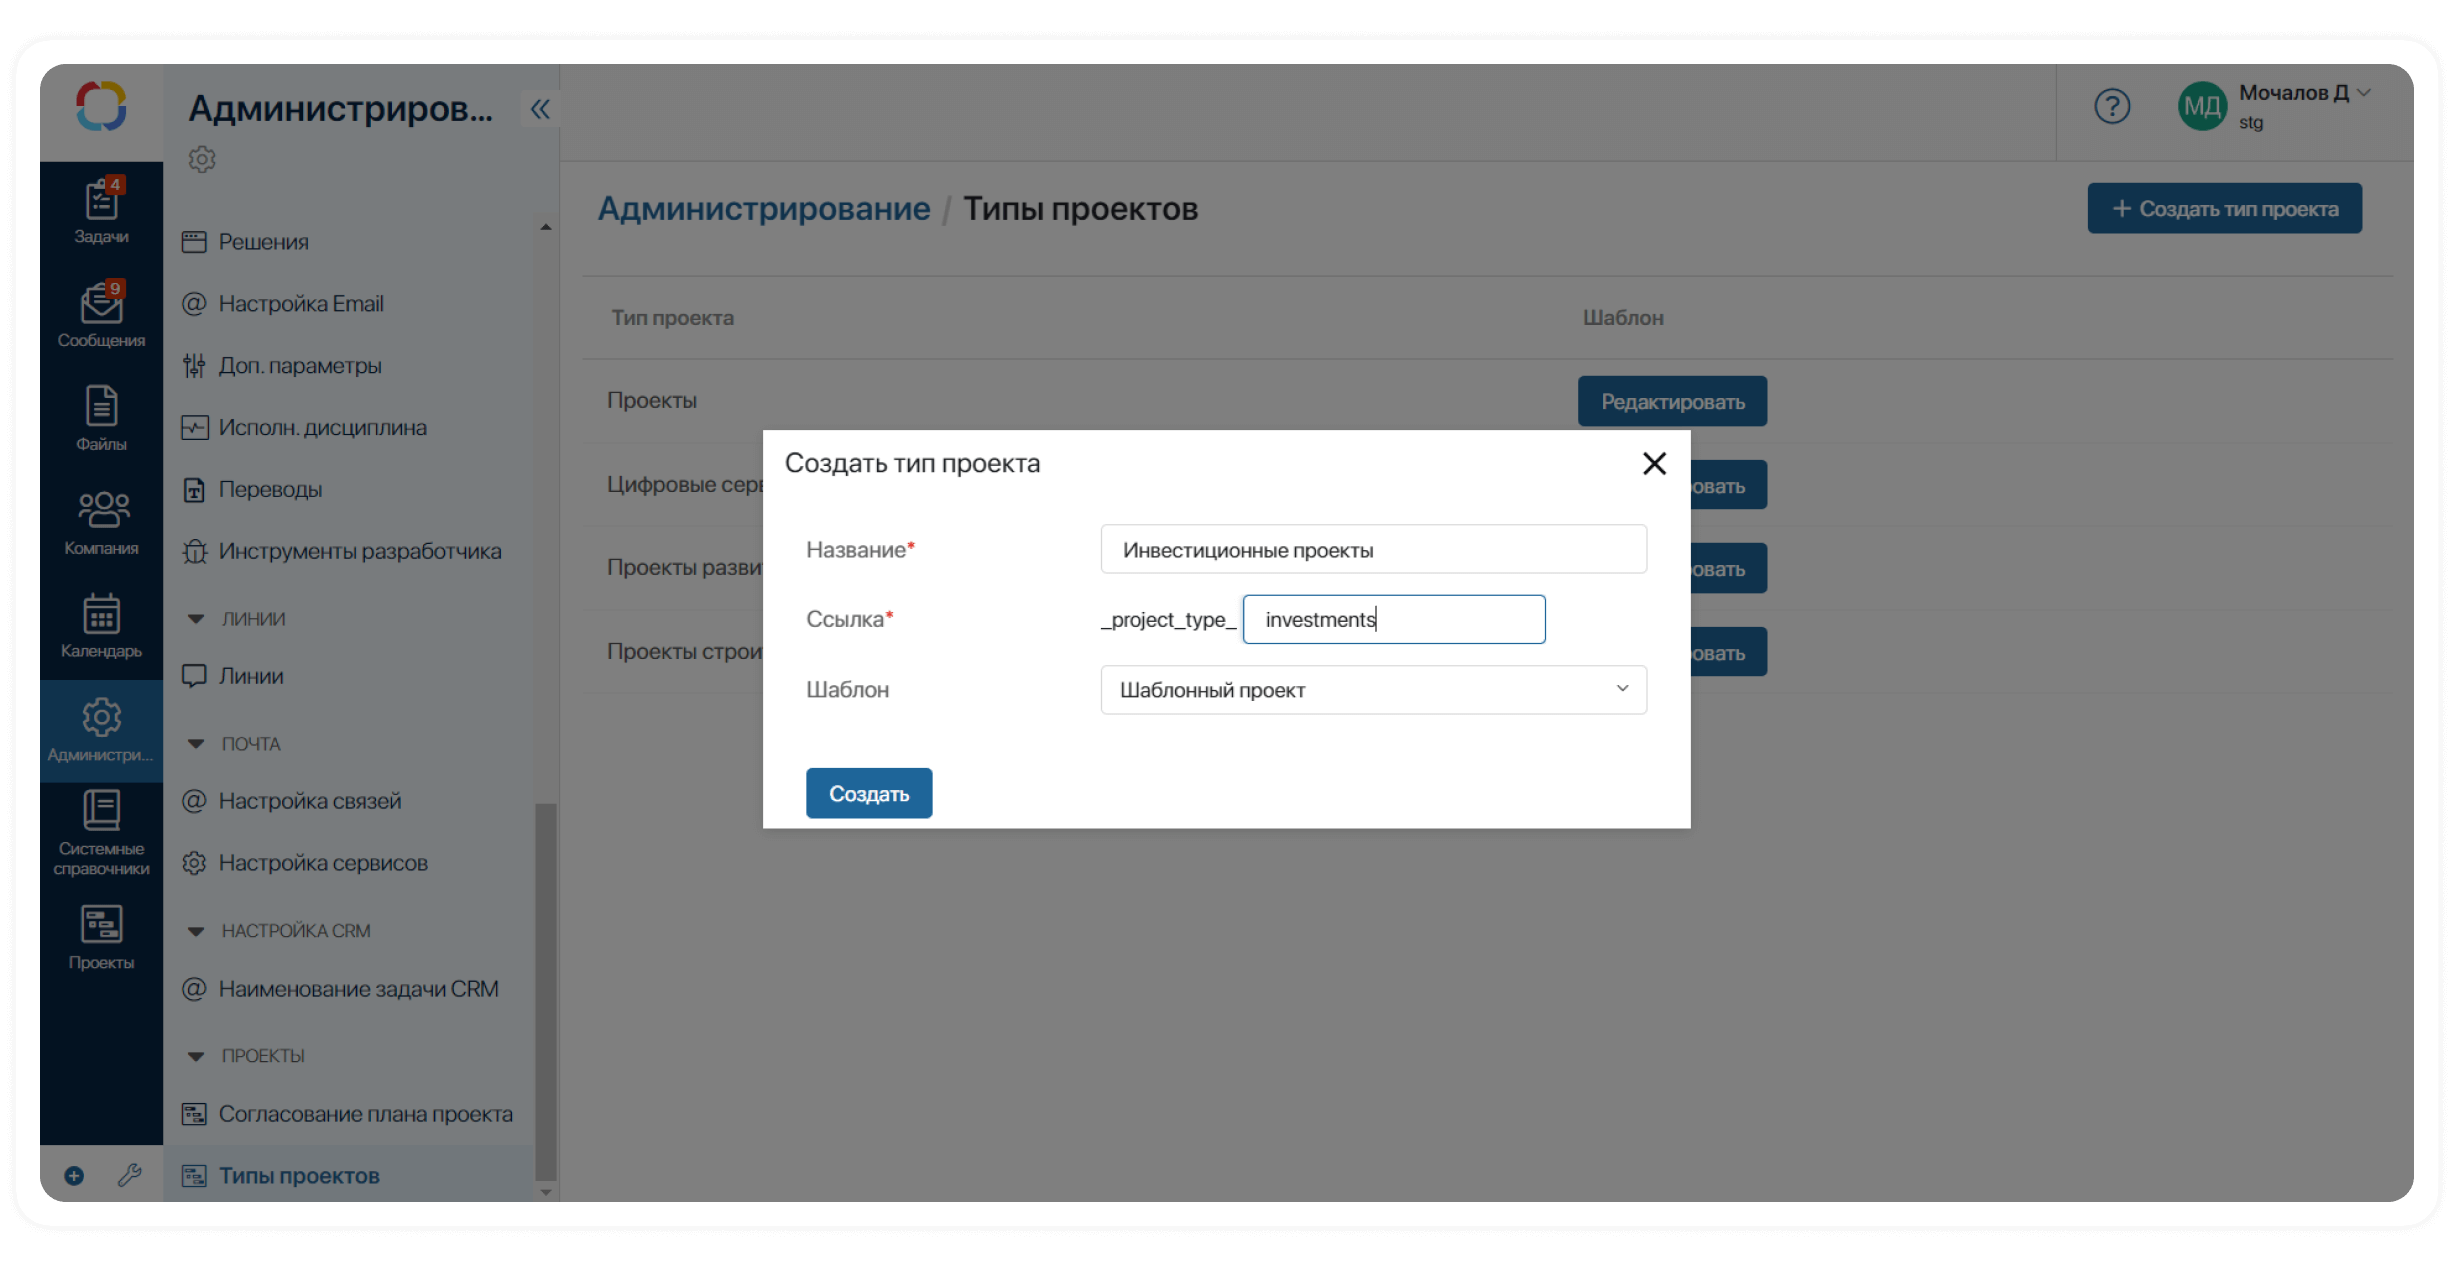Collapse the ПОЧТА section
This screenshot has width=2456, height=1266.
pos(196,743)
